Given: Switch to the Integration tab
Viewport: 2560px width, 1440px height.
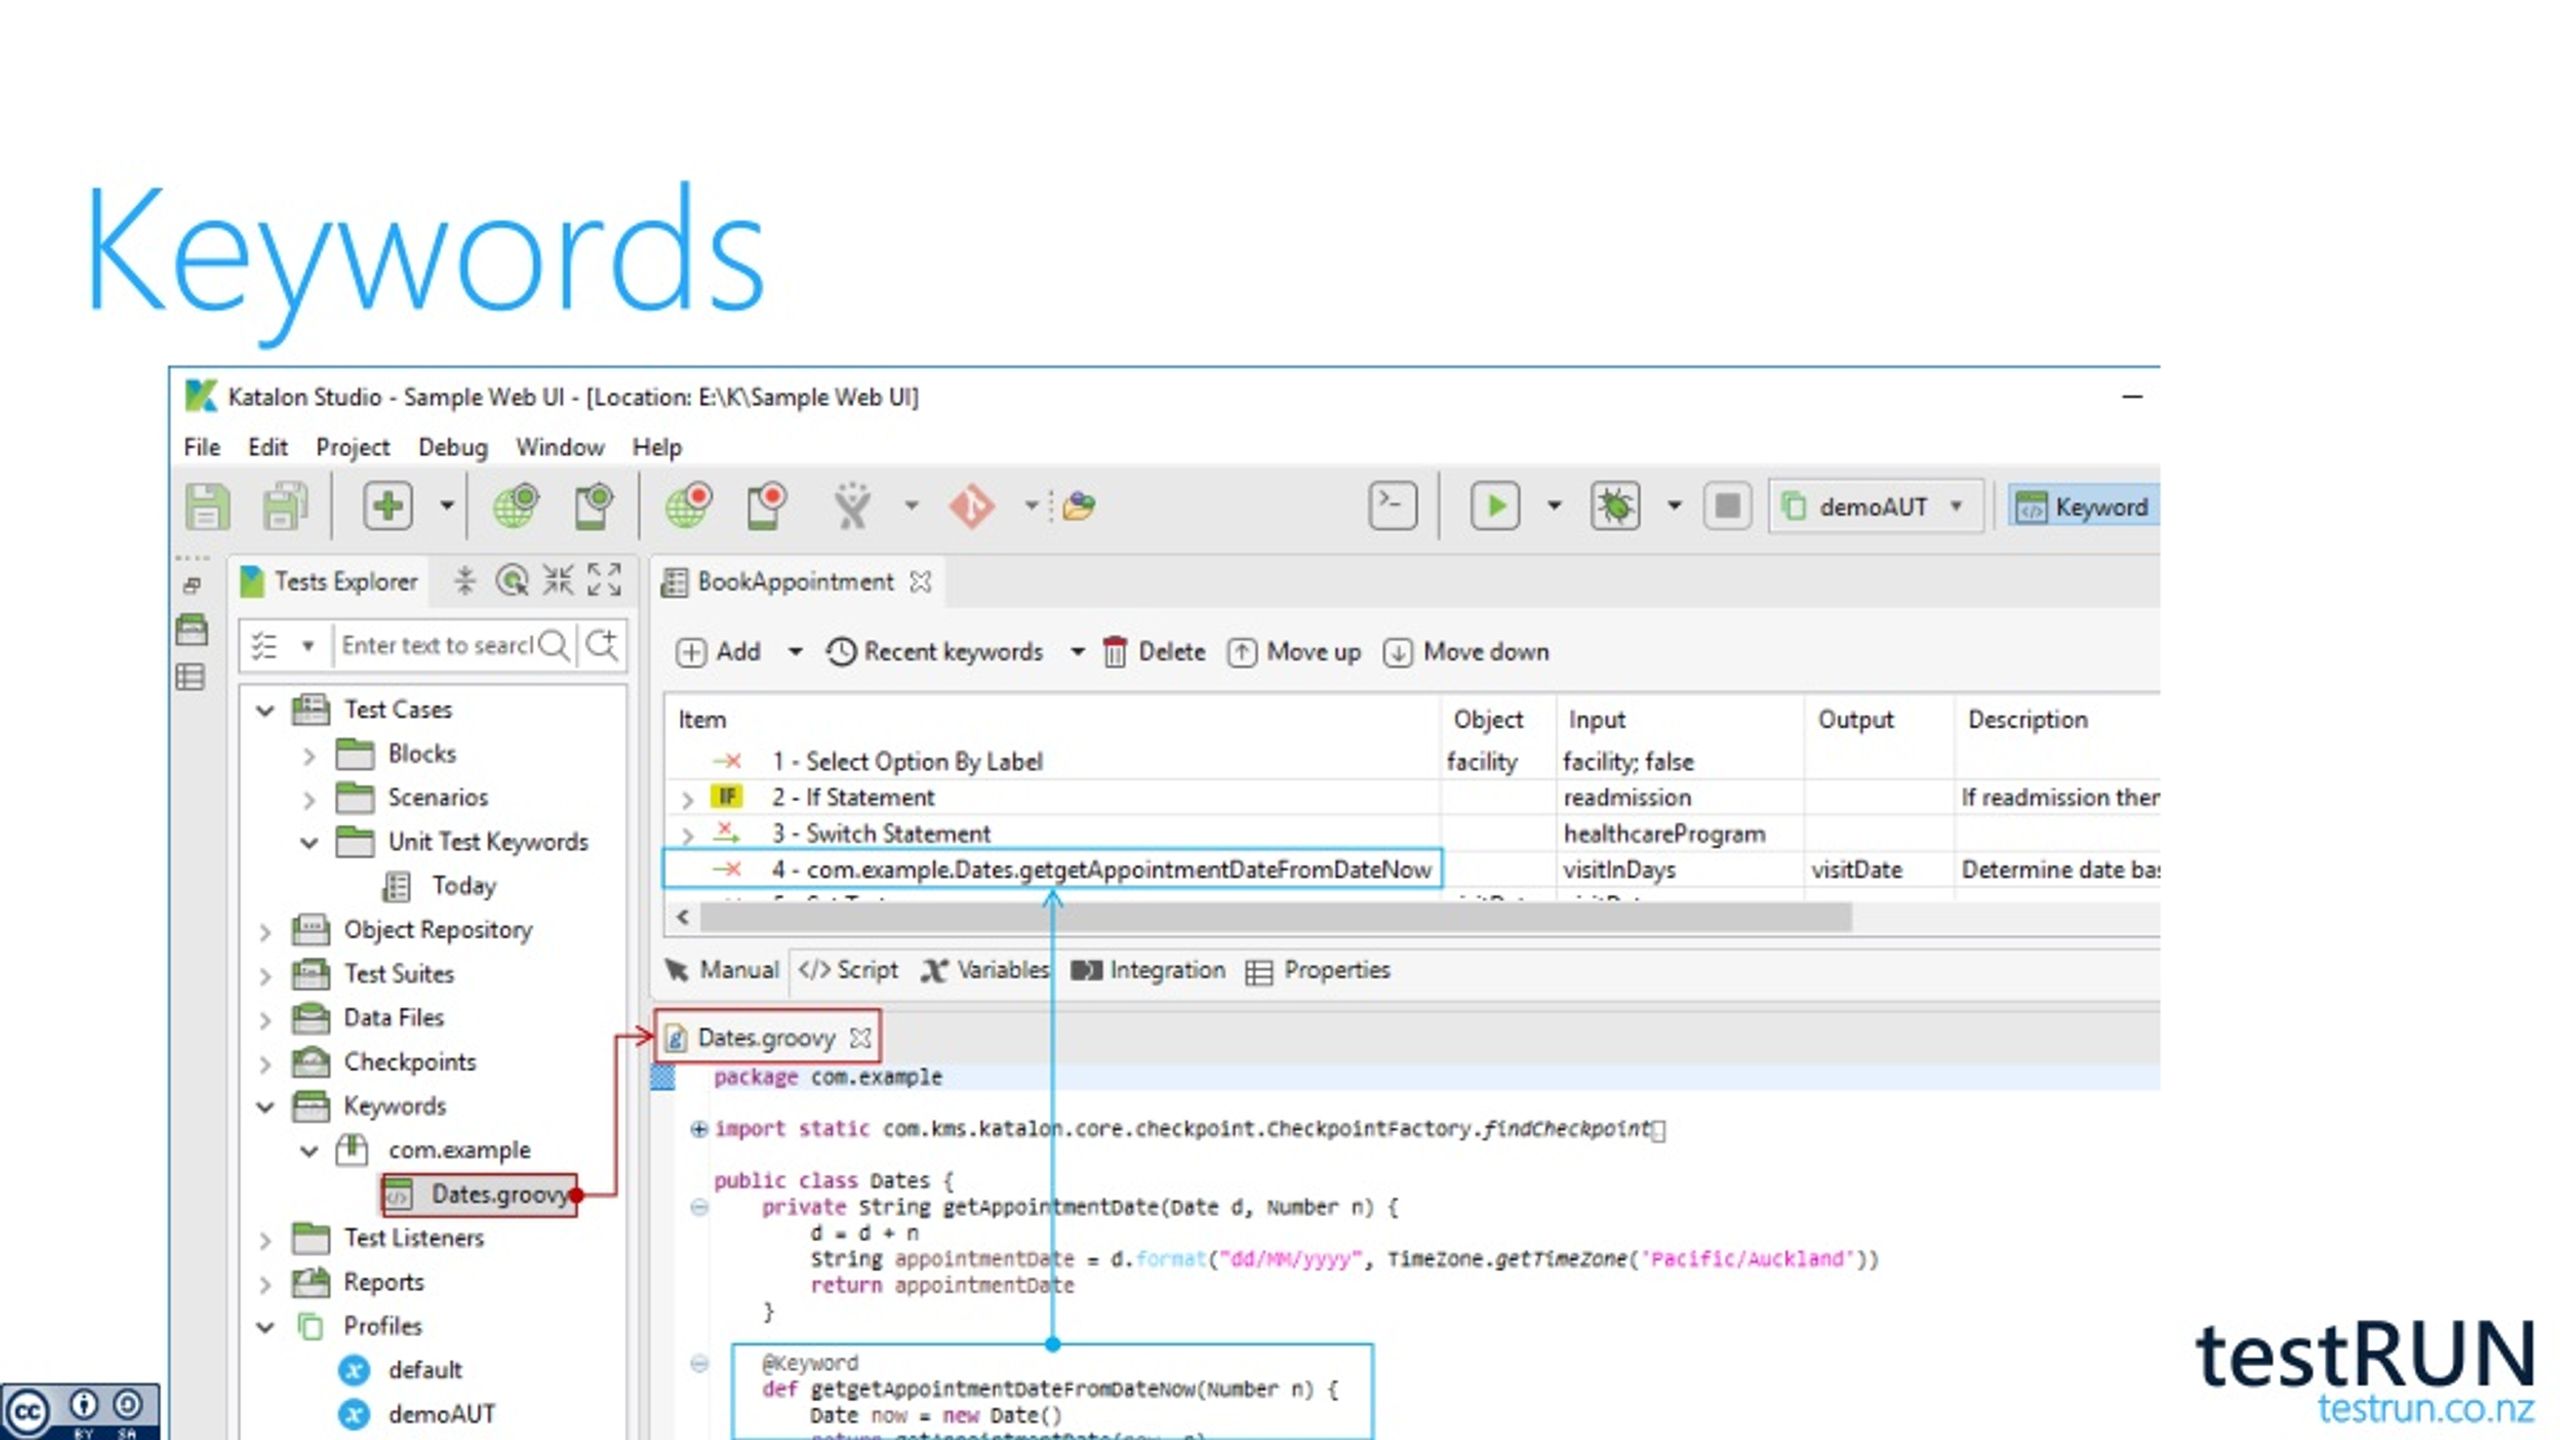Looking at the screenshot, I should [1148, 970].
